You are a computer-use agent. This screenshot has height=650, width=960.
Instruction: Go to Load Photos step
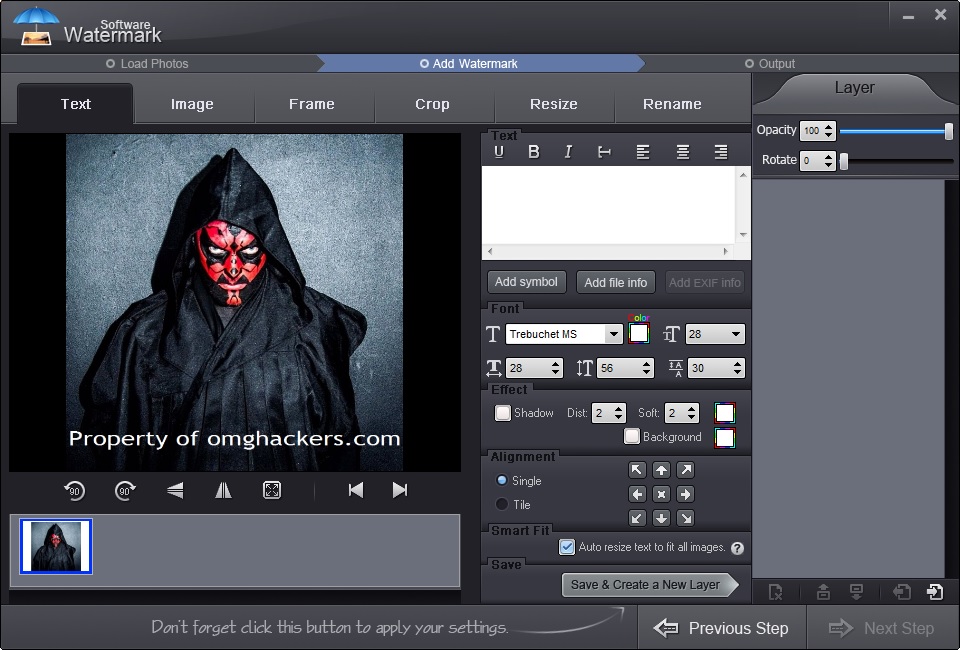pyautogui.click(x=147, y=64)
